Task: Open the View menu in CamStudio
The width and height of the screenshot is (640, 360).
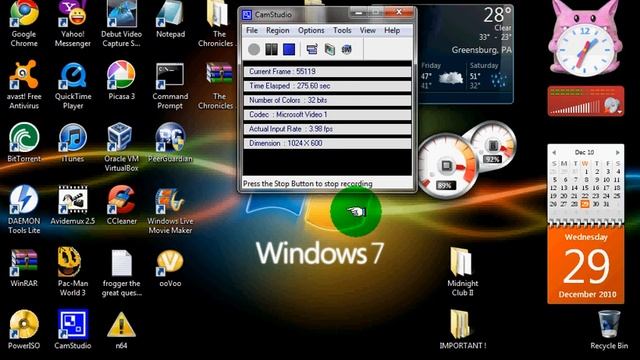Action: click(x=367, y=31)
